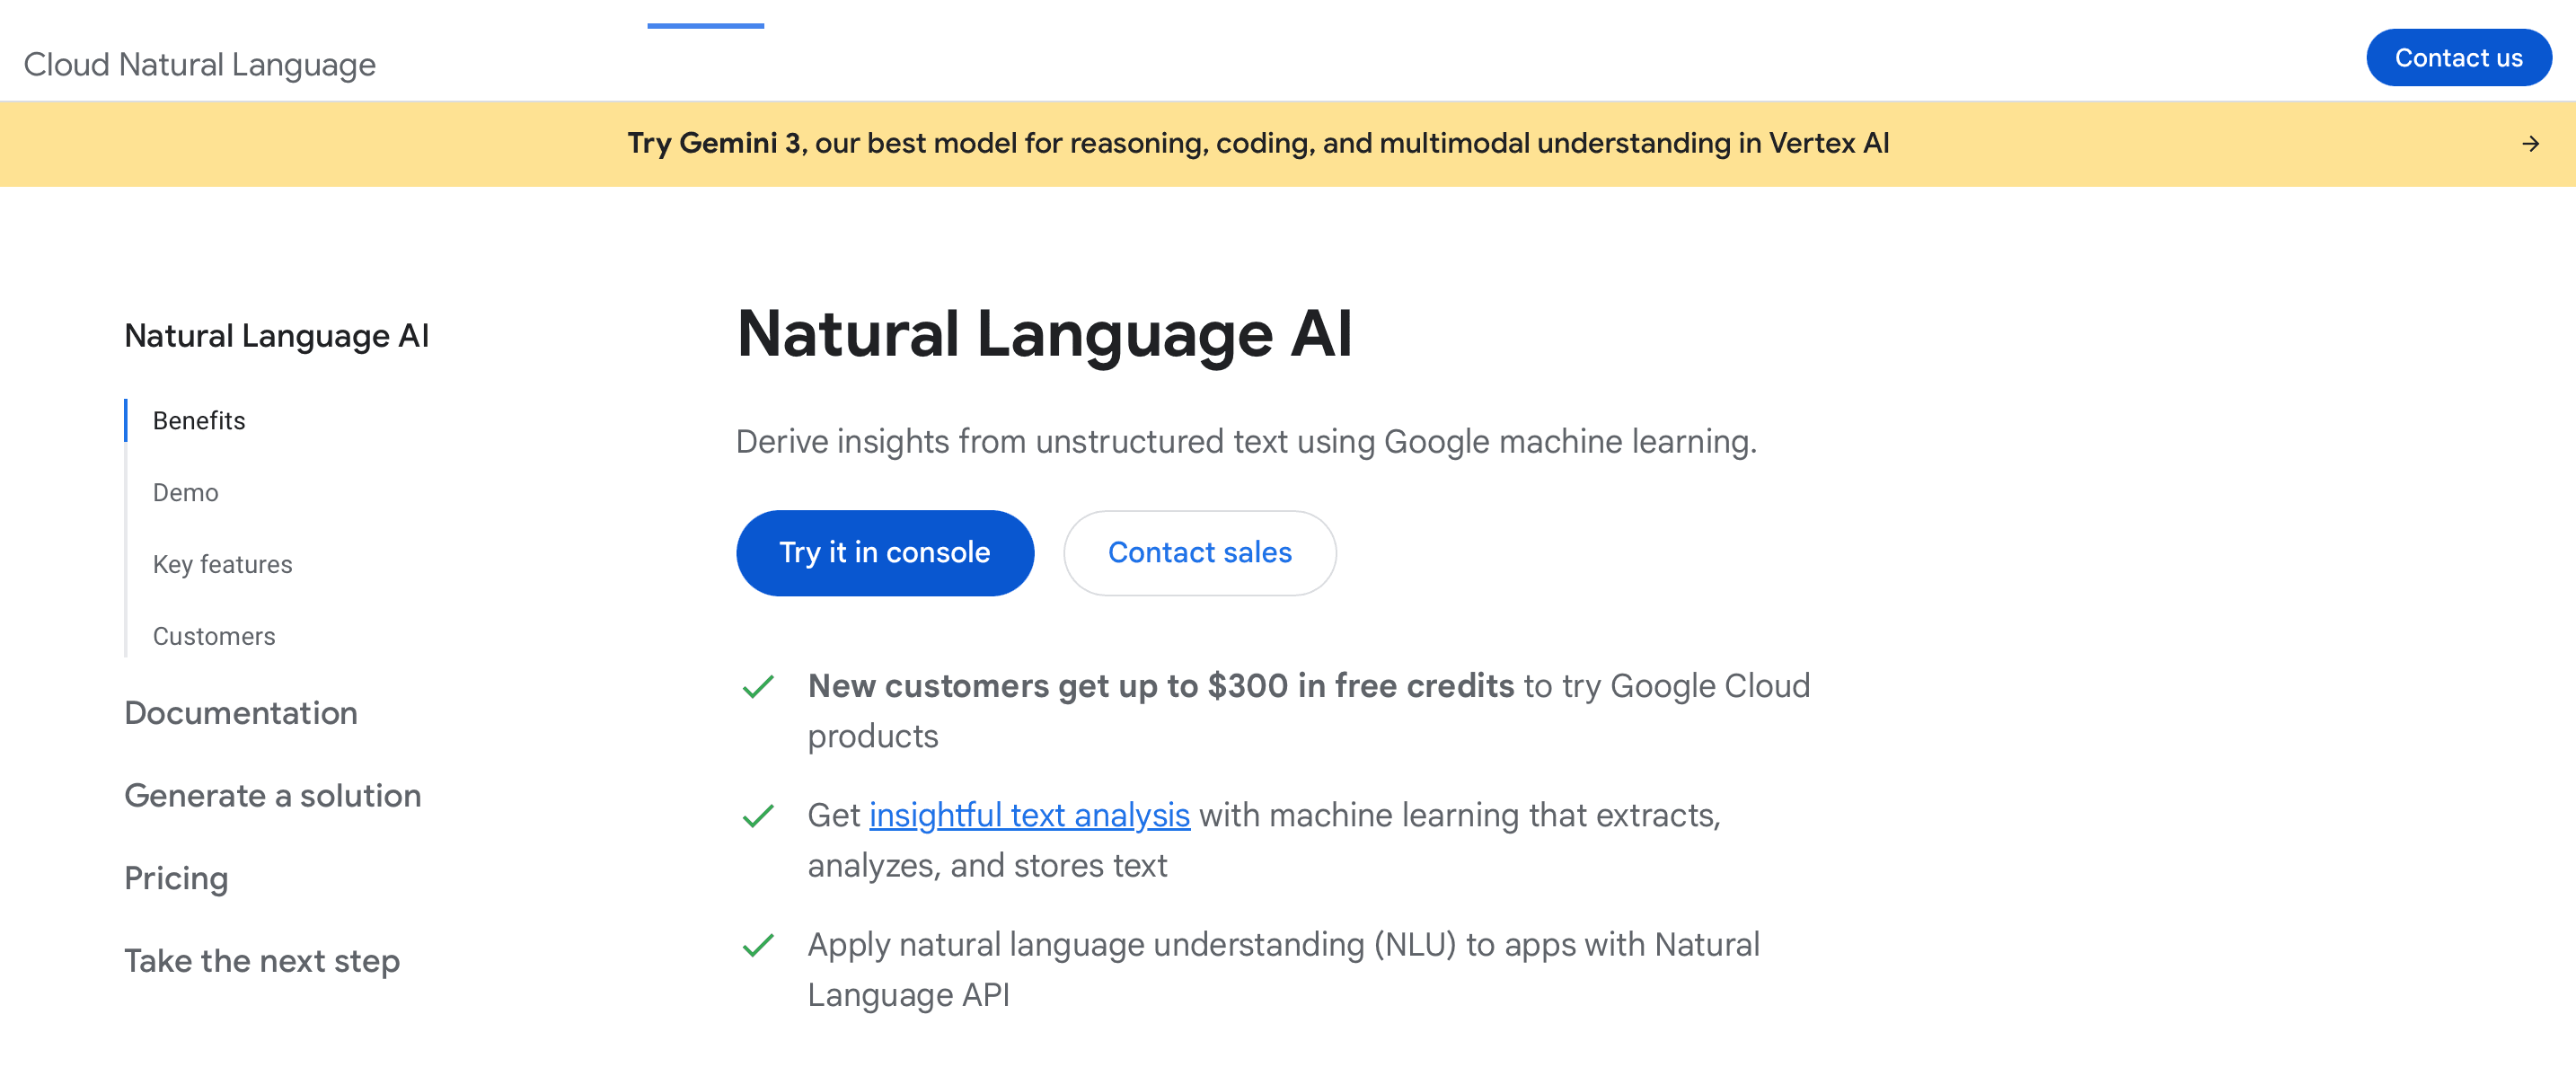Click the Contact sales button

point(1200,552)
